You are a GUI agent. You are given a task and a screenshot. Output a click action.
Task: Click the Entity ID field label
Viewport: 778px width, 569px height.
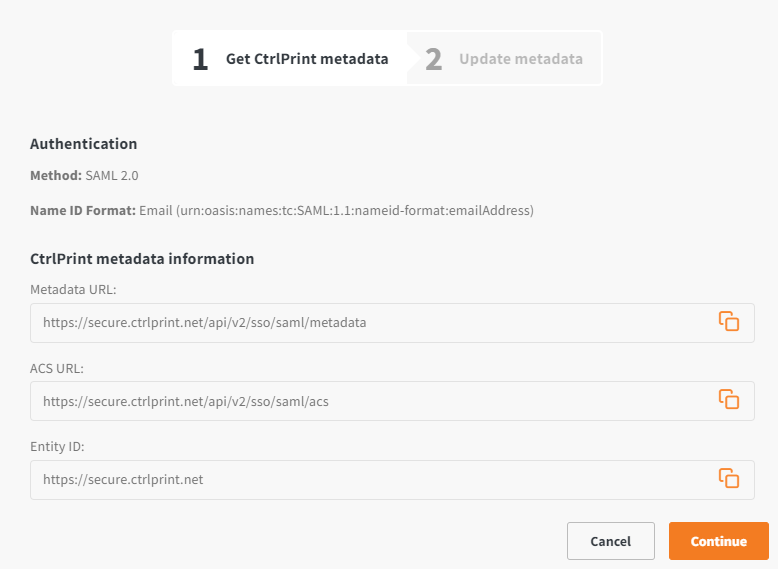pyautogui.click(x=57, y=446)
